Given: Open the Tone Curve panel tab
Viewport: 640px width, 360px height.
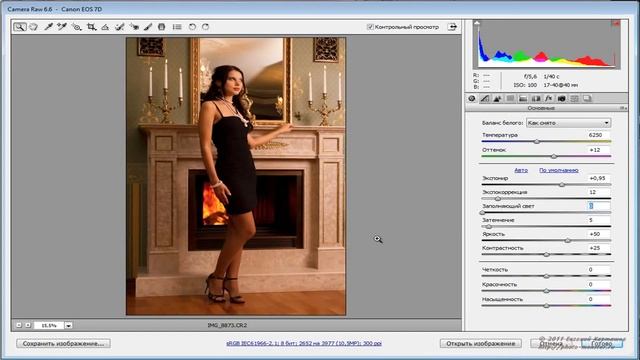Looking at the screenshot, I should [484, 98].
